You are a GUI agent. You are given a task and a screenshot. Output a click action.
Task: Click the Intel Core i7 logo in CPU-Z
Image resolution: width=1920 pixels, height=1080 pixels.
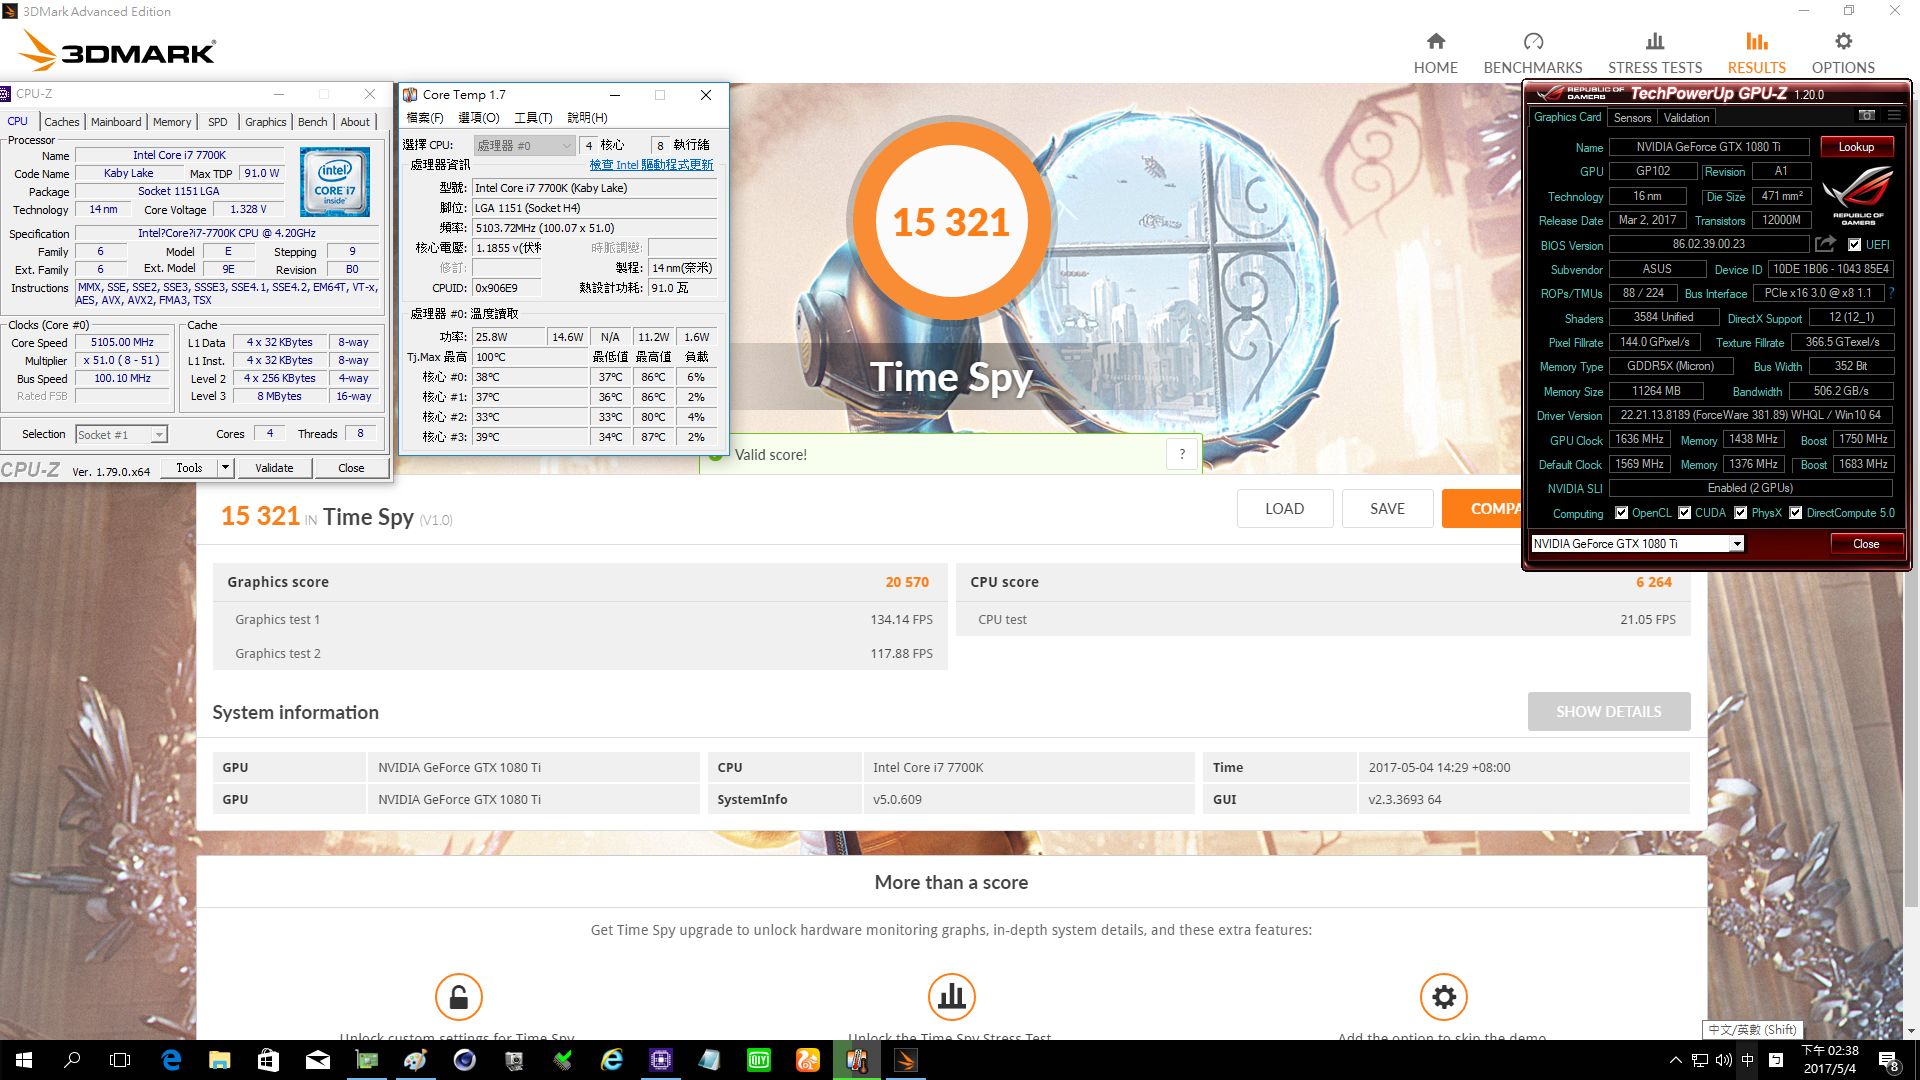coord(335,182)
